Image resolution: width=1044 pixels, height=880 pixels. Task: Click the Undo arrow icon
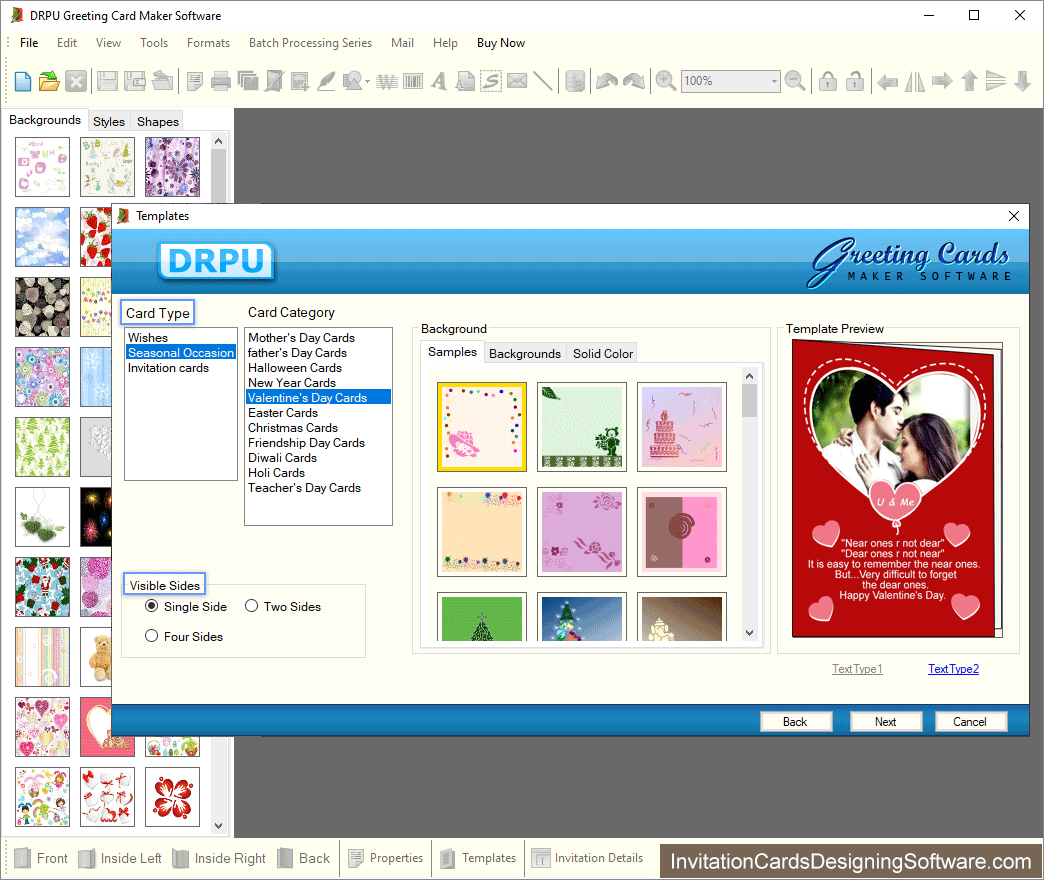607,81
